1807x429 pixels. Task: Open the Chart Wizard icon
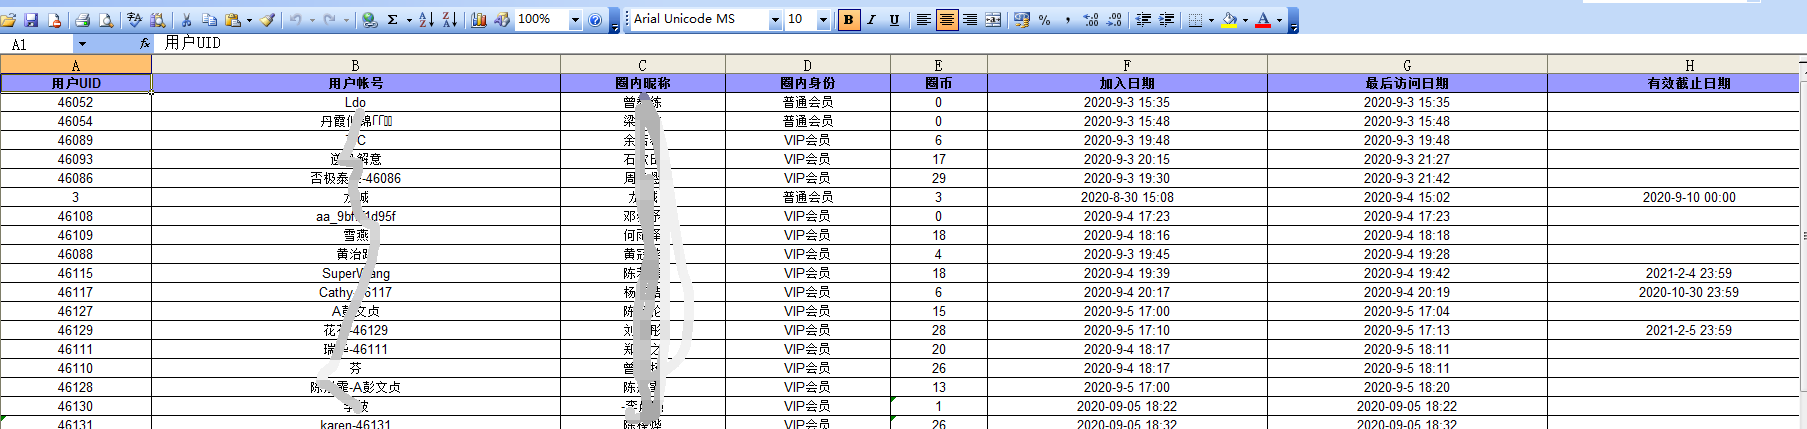(x=479, y=20)
